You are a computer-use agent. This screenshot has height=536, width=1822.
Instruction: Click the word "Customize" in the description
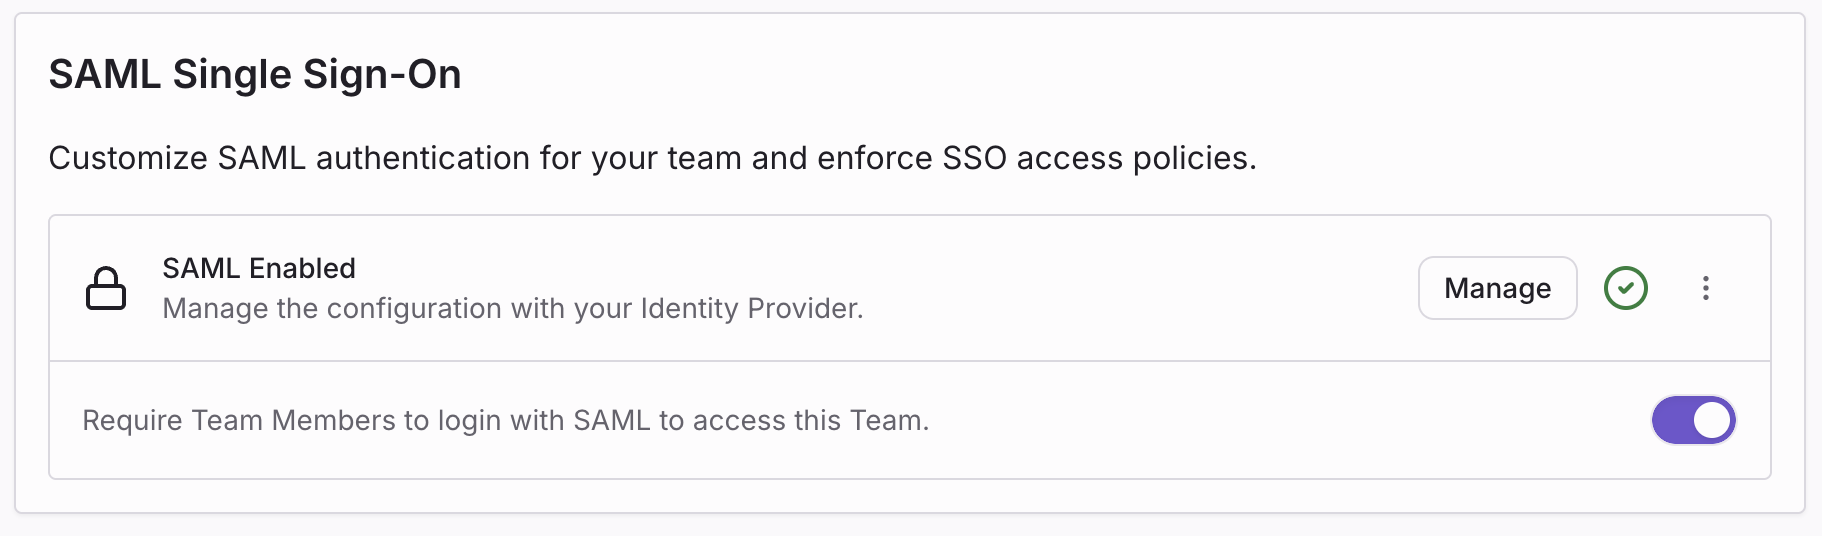128,158
